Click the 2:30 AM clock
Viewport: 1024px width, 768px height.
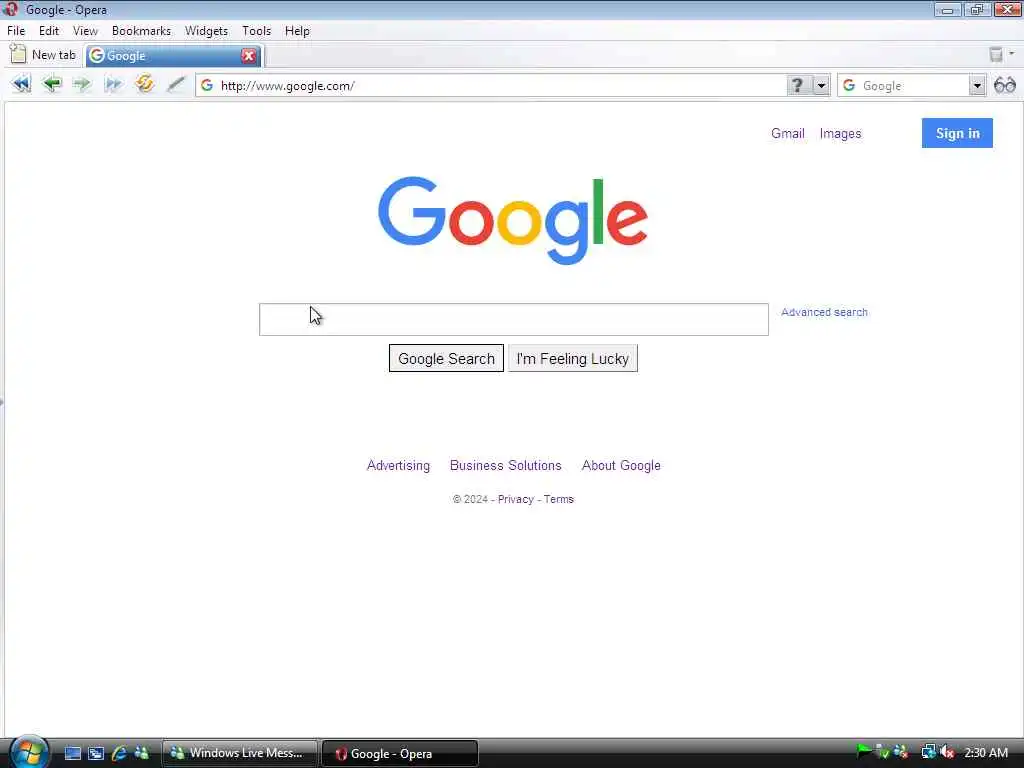coord(985,752)
